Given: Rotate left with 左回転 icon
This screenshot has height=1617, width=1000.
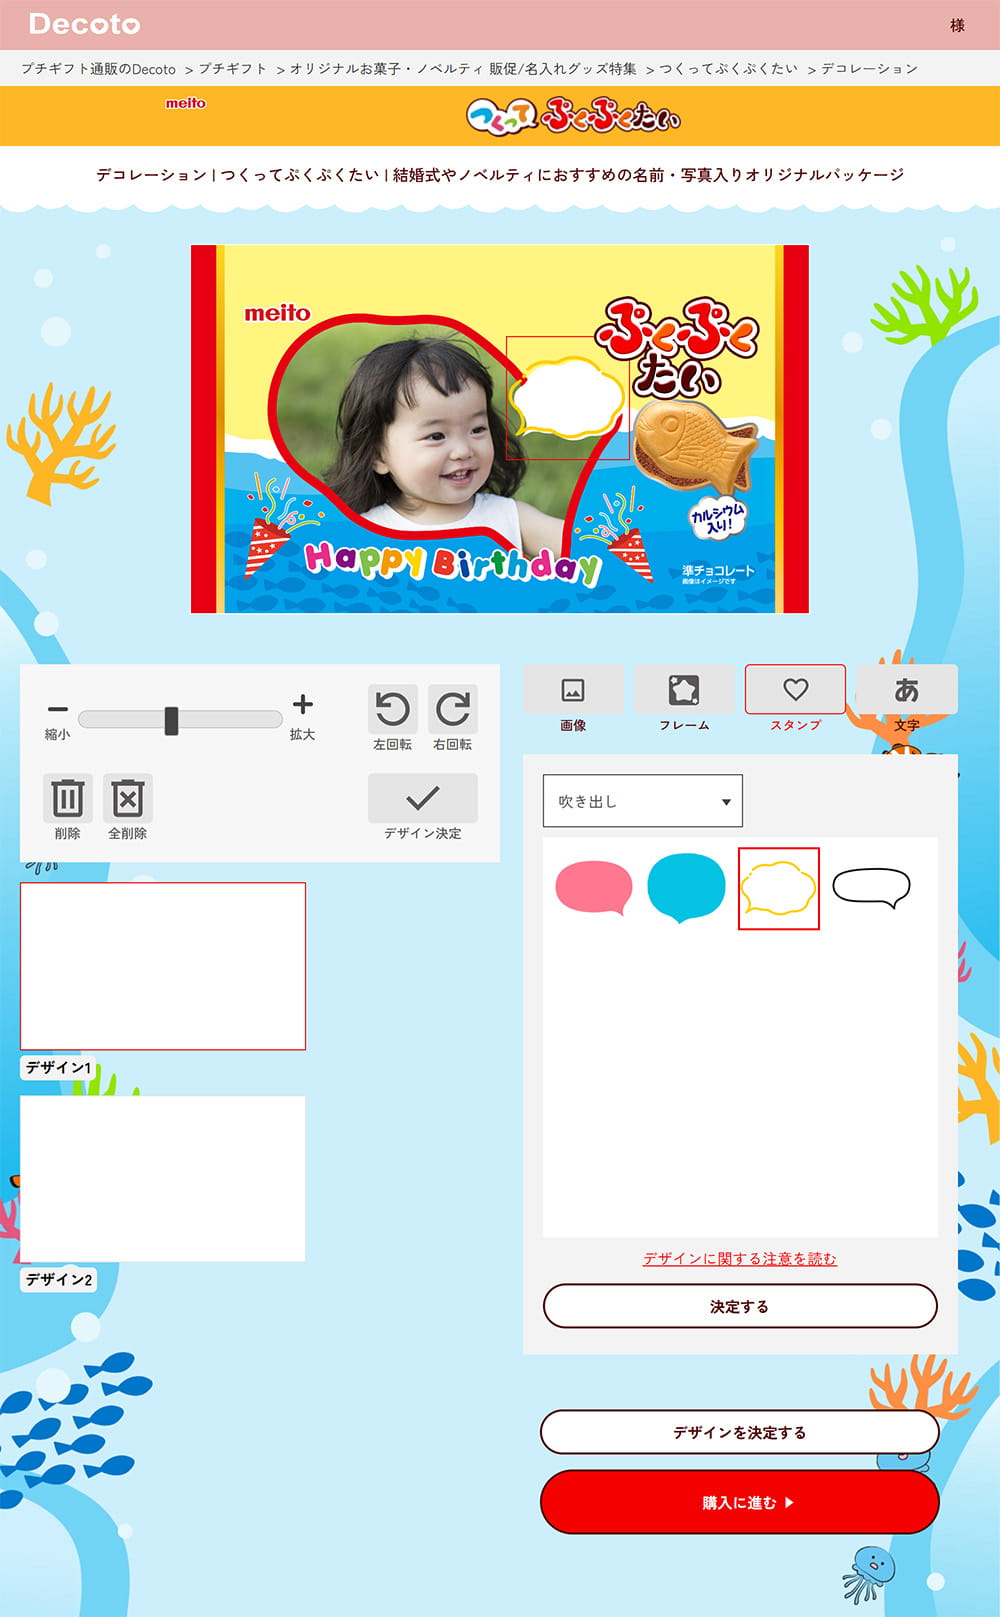Looking at the screenshot, I should pyautogui.click(x=392, y=709).
